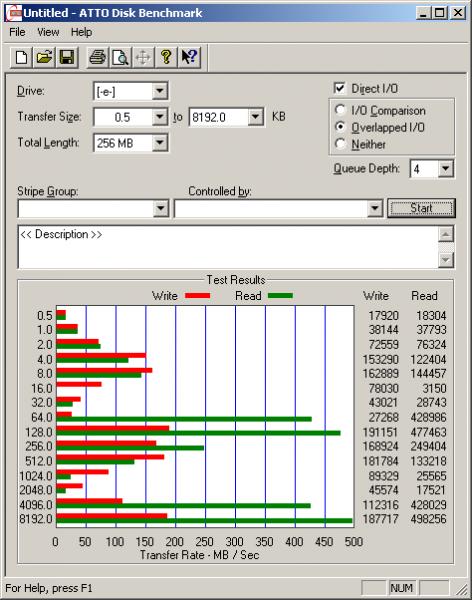Click the write value 17920
The height and width of the screenshot is (600, 472).
pyautogui.click(x=384, y=316)
